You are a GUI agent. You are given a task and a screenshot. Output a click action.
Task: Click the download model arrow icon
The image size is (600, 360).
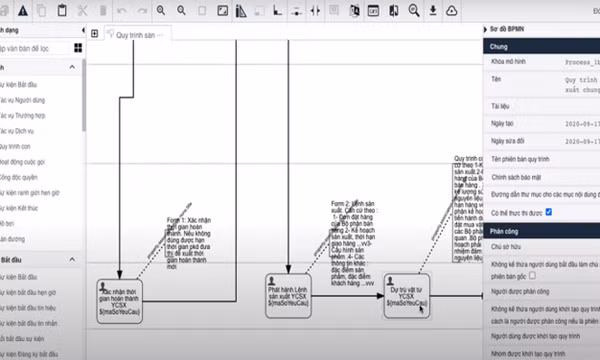click(433, 10)
